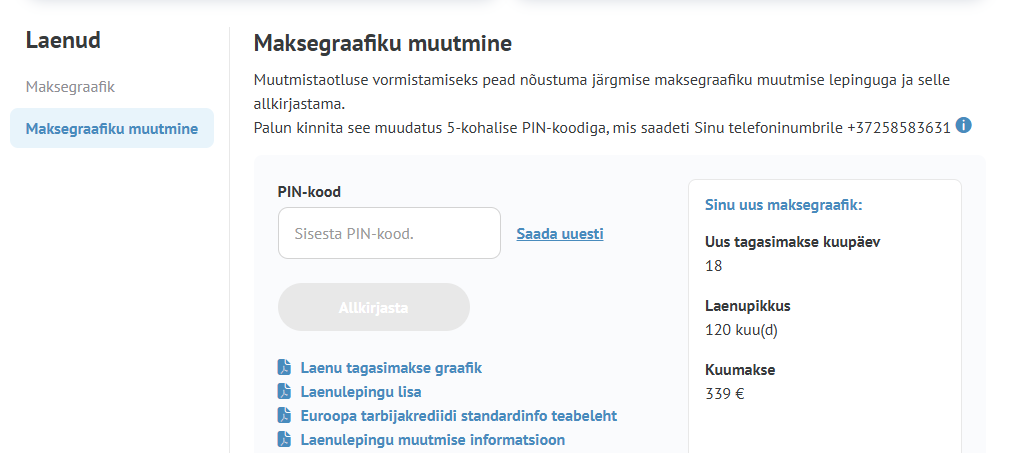Open the Laenu tagasimakse graafik document link
The image size is (1033, 453).
[x=391, y=368]
